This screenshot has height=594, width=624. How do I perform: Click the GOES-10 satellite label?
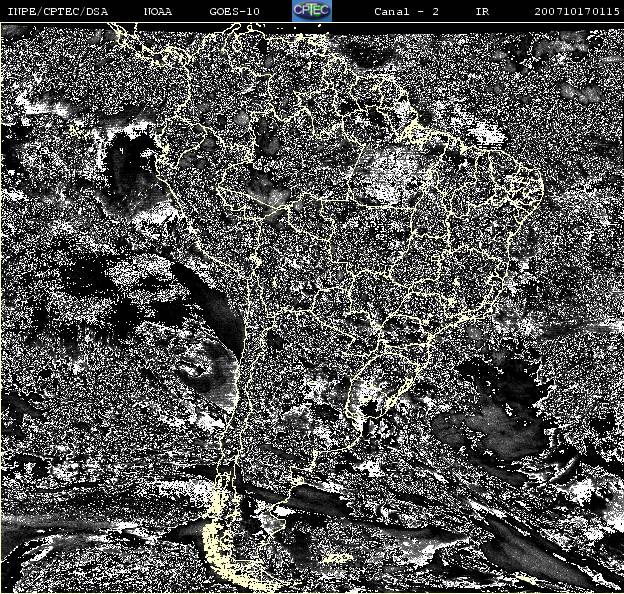(x=234, y=11)
